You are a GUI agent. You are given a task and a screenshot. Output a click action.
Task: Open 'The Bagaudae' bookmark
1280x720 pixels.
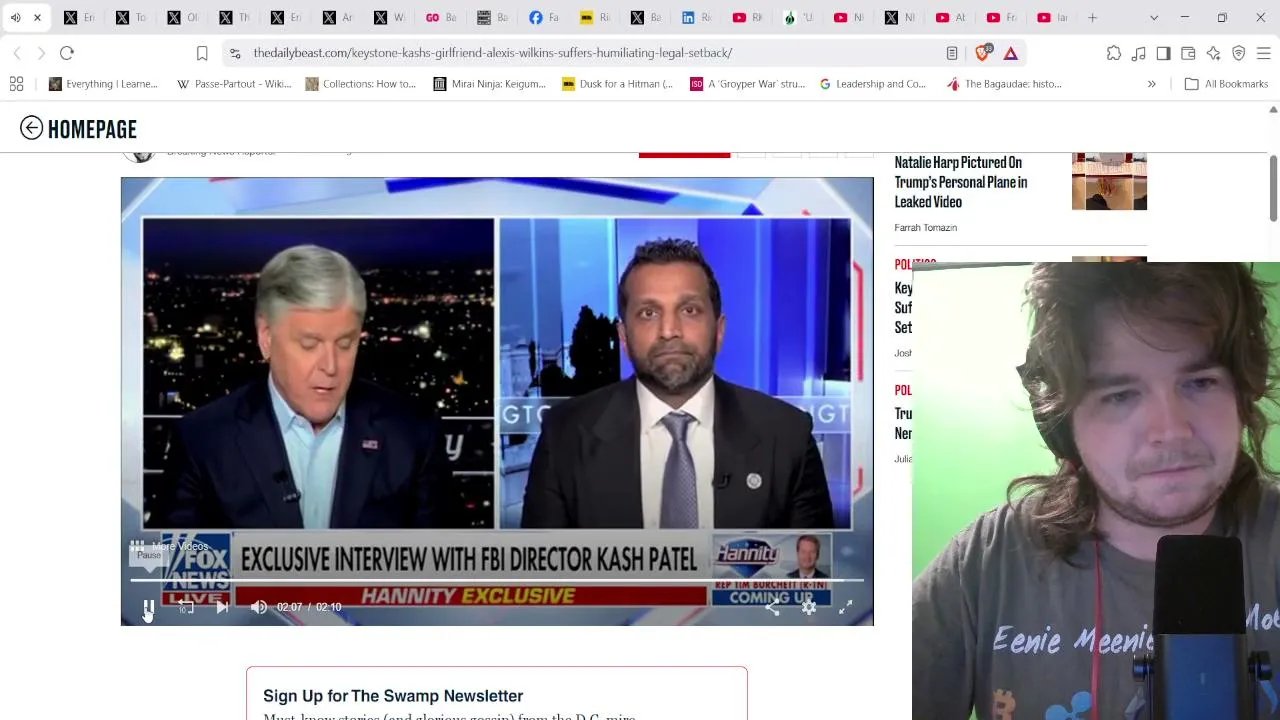pos(1003,84)
